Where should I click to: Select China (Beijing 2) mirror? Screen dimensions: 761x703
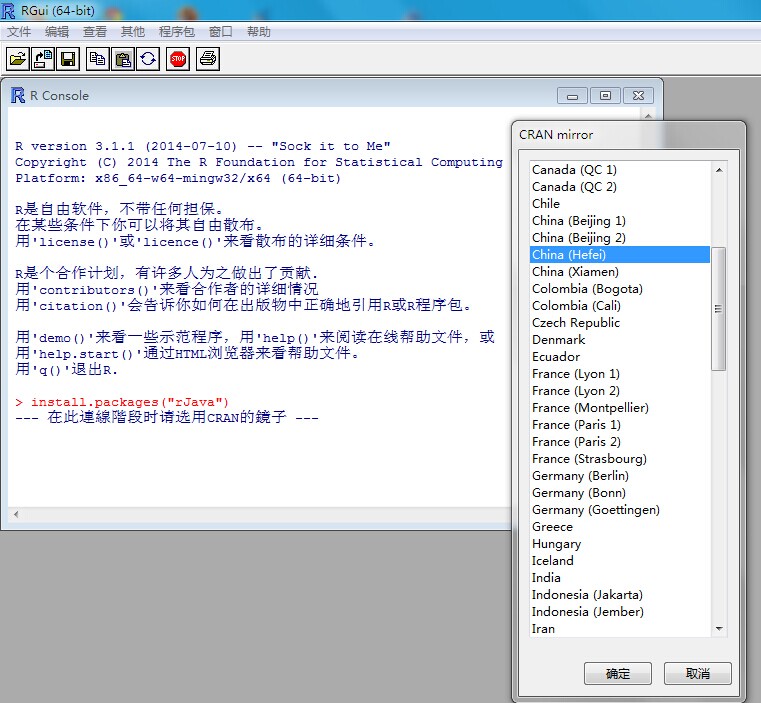tap(620, 238)
